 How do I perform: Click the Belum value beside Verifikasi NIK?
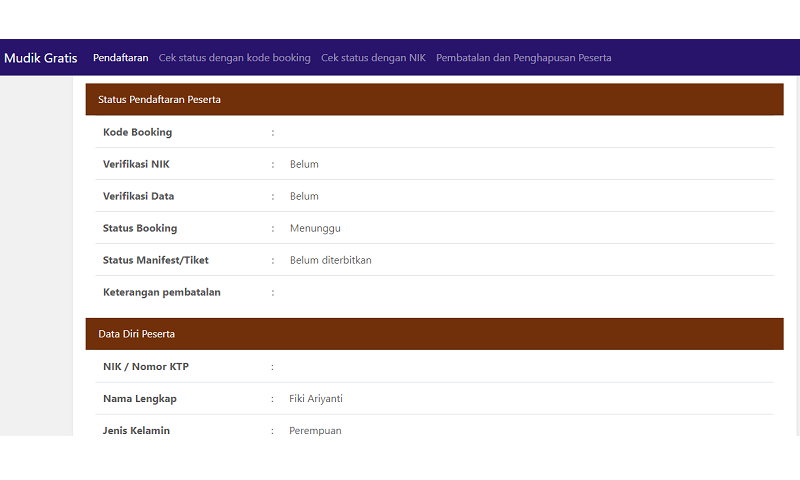304,164
